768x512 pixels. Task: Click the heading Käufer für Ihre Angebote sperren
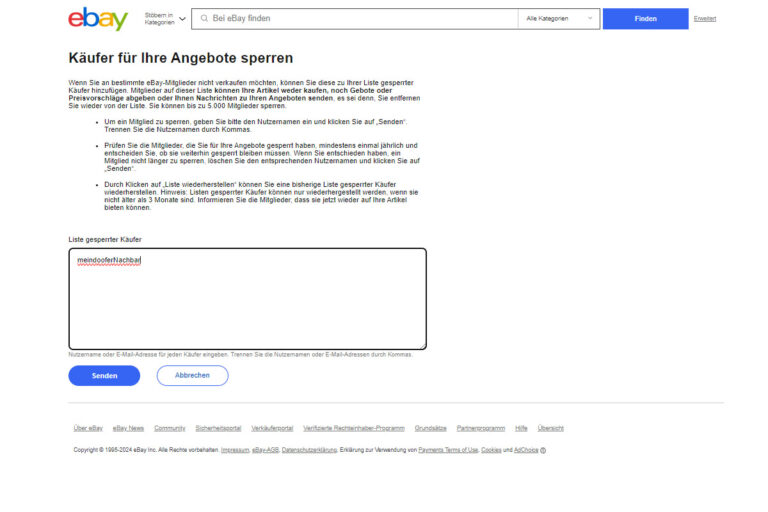click(x=181, y=58)
